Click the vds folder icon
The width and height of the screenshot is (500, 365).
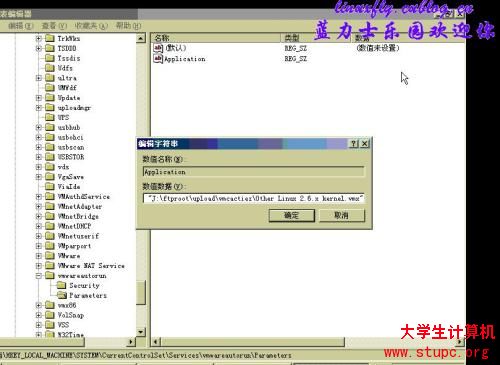(x=50, y=166)
